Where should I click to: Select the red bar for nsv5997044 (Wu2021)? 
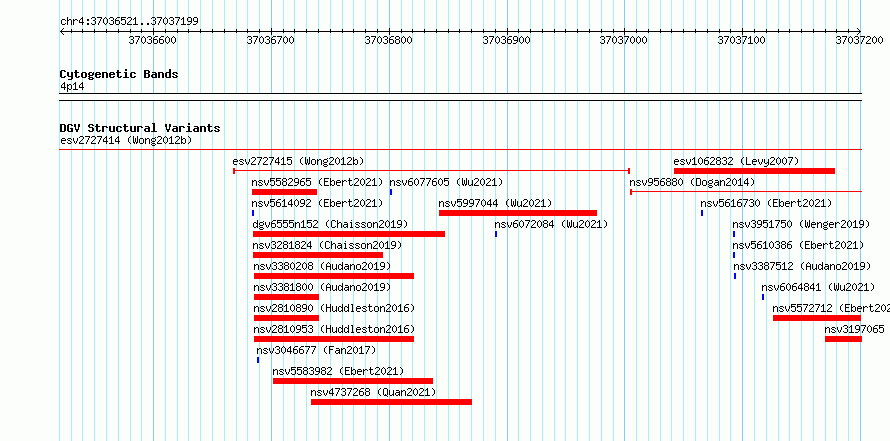click(x=518, y=213)
